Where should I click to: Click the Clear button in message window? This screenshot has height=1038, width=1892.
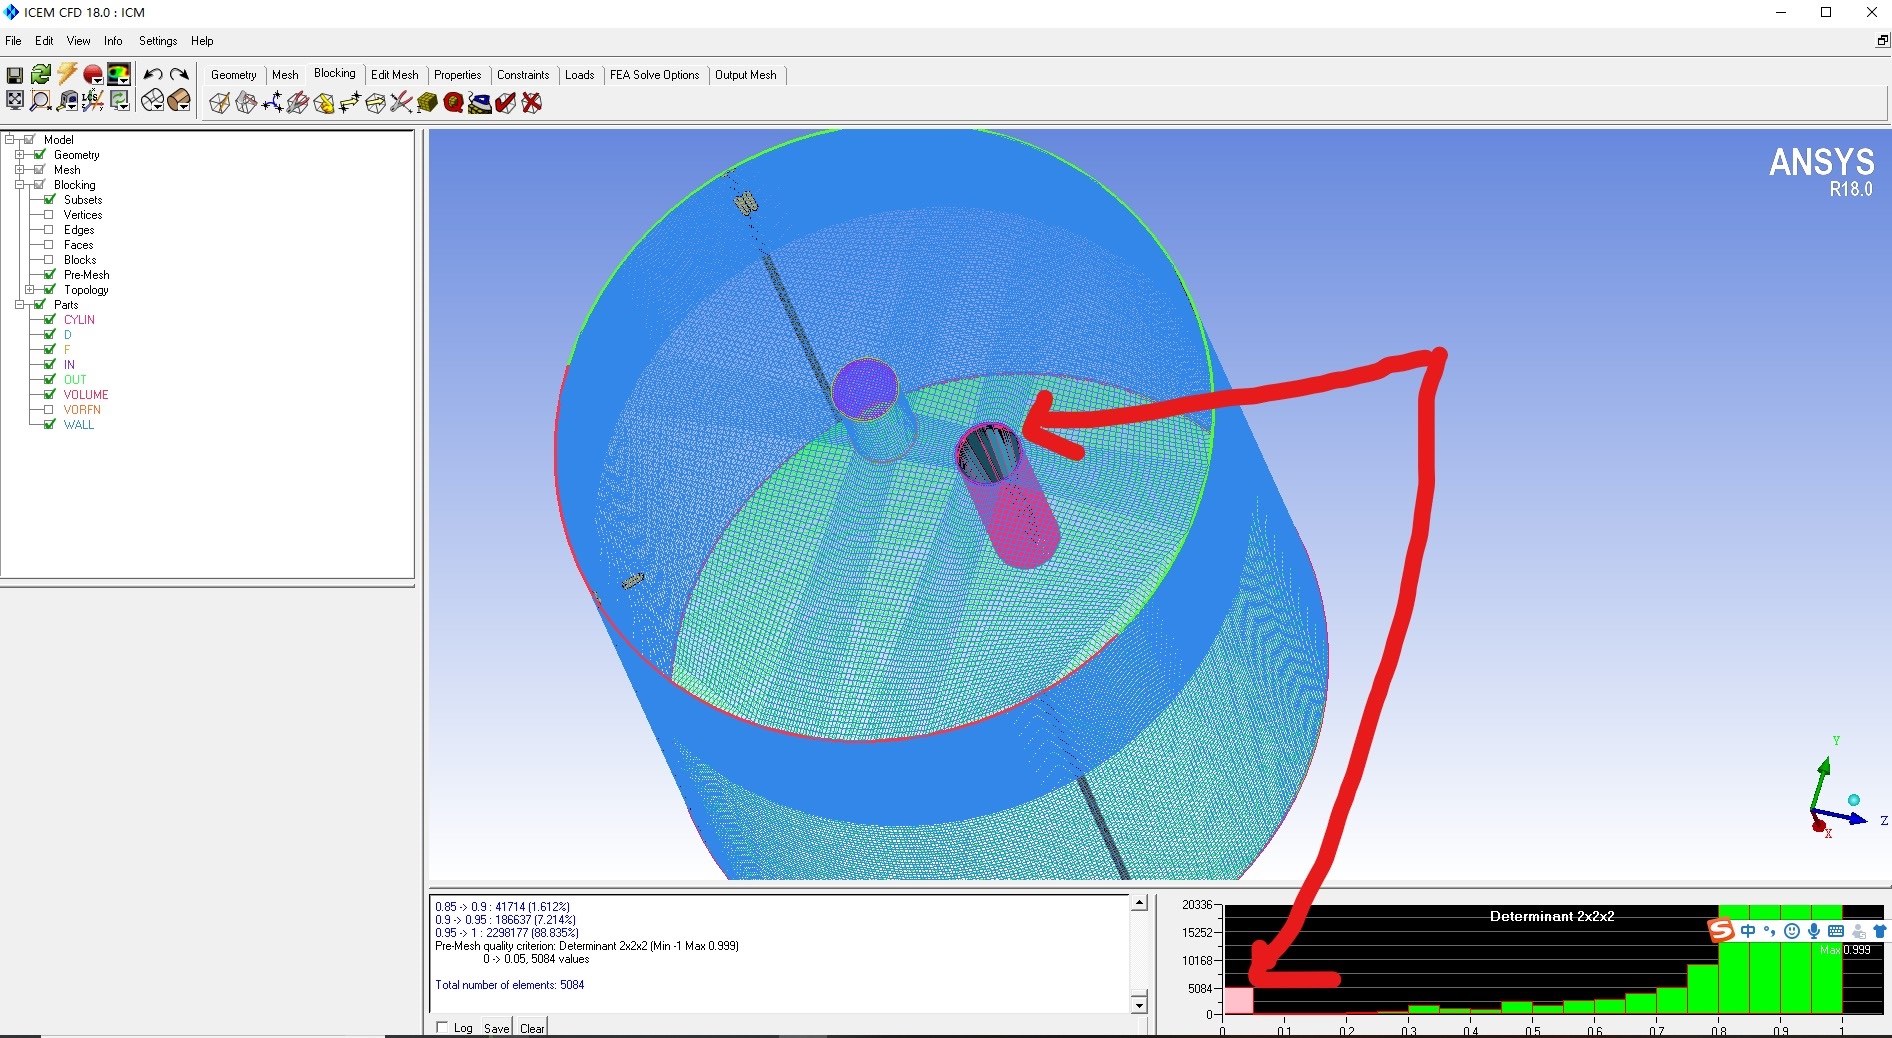[x=532, y=1028]
